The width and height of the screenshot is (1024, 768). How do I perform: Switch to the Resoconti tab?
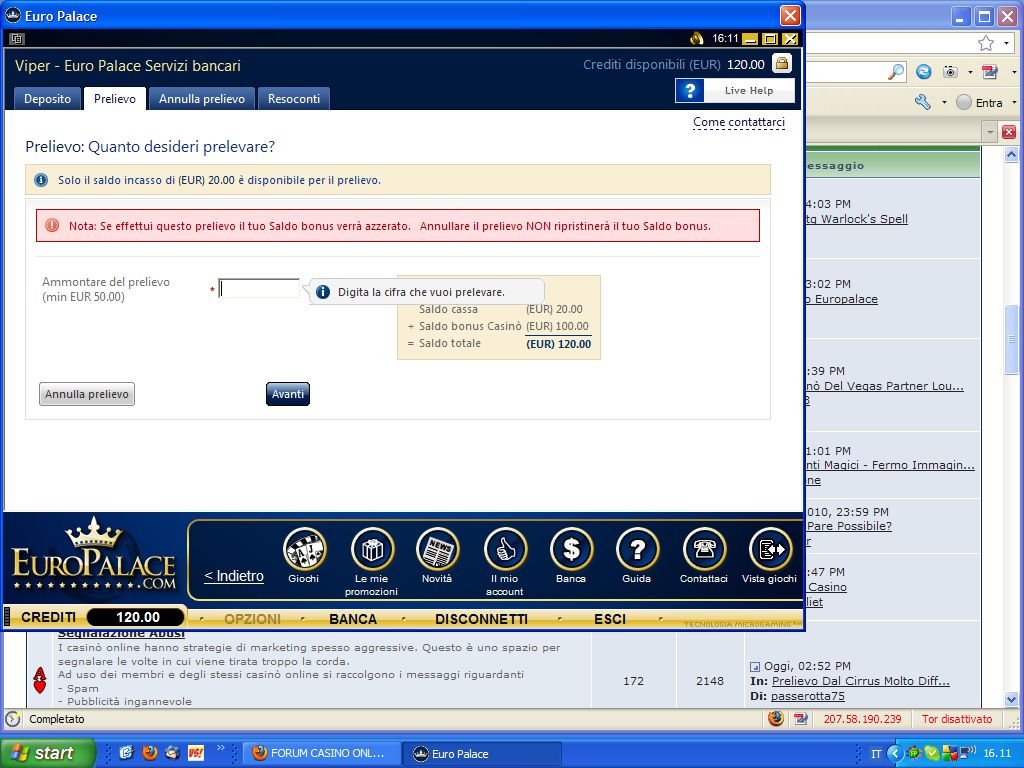[x=294, y=99]
